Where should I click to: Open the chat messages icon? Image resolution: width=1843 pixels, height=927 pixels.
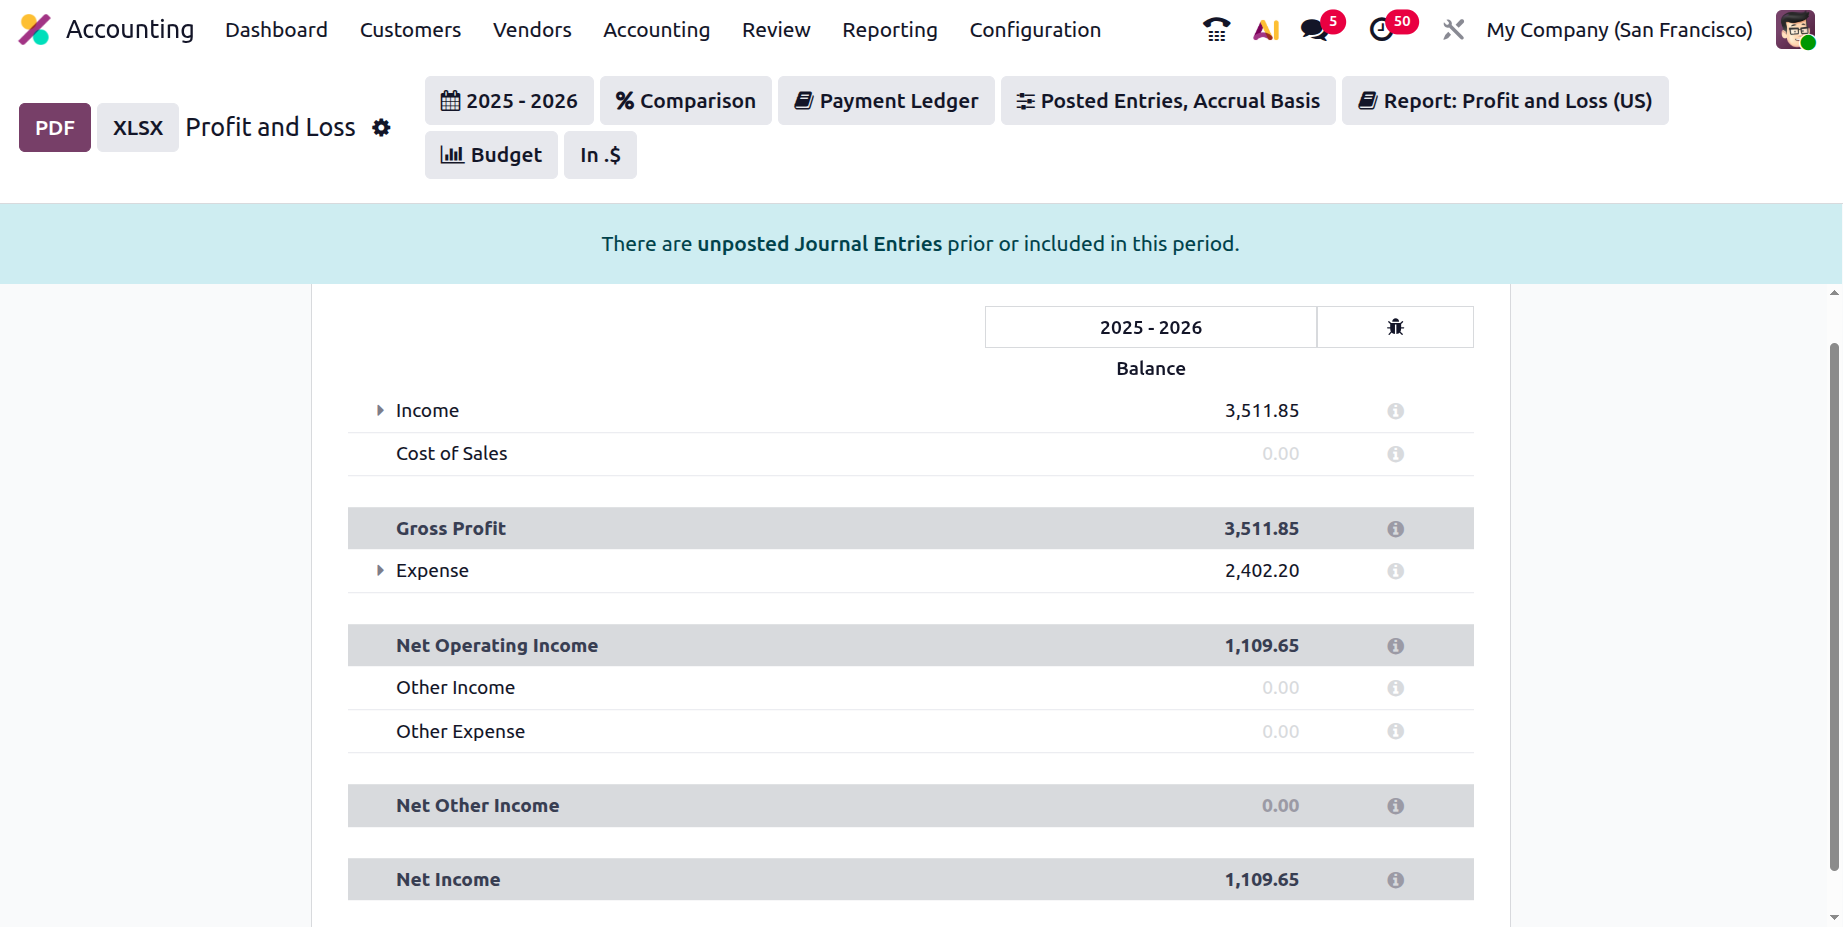[x=1316, y=30]
